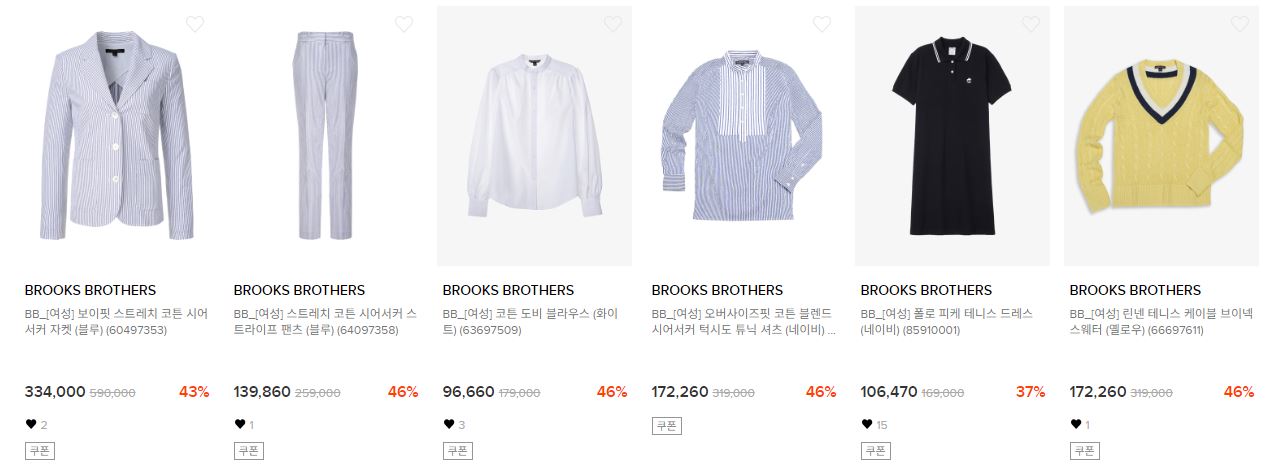This screenshot has height=474, width=1274.
Task: Open product title ending with 63697509
Action: pos(530,322)
